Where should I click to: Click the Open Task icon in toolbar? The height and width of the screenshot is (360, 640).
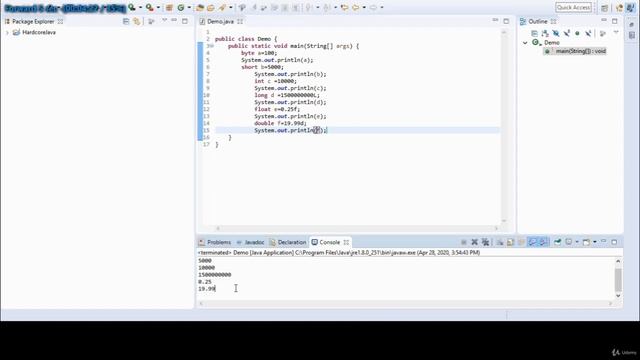(211, 7)
